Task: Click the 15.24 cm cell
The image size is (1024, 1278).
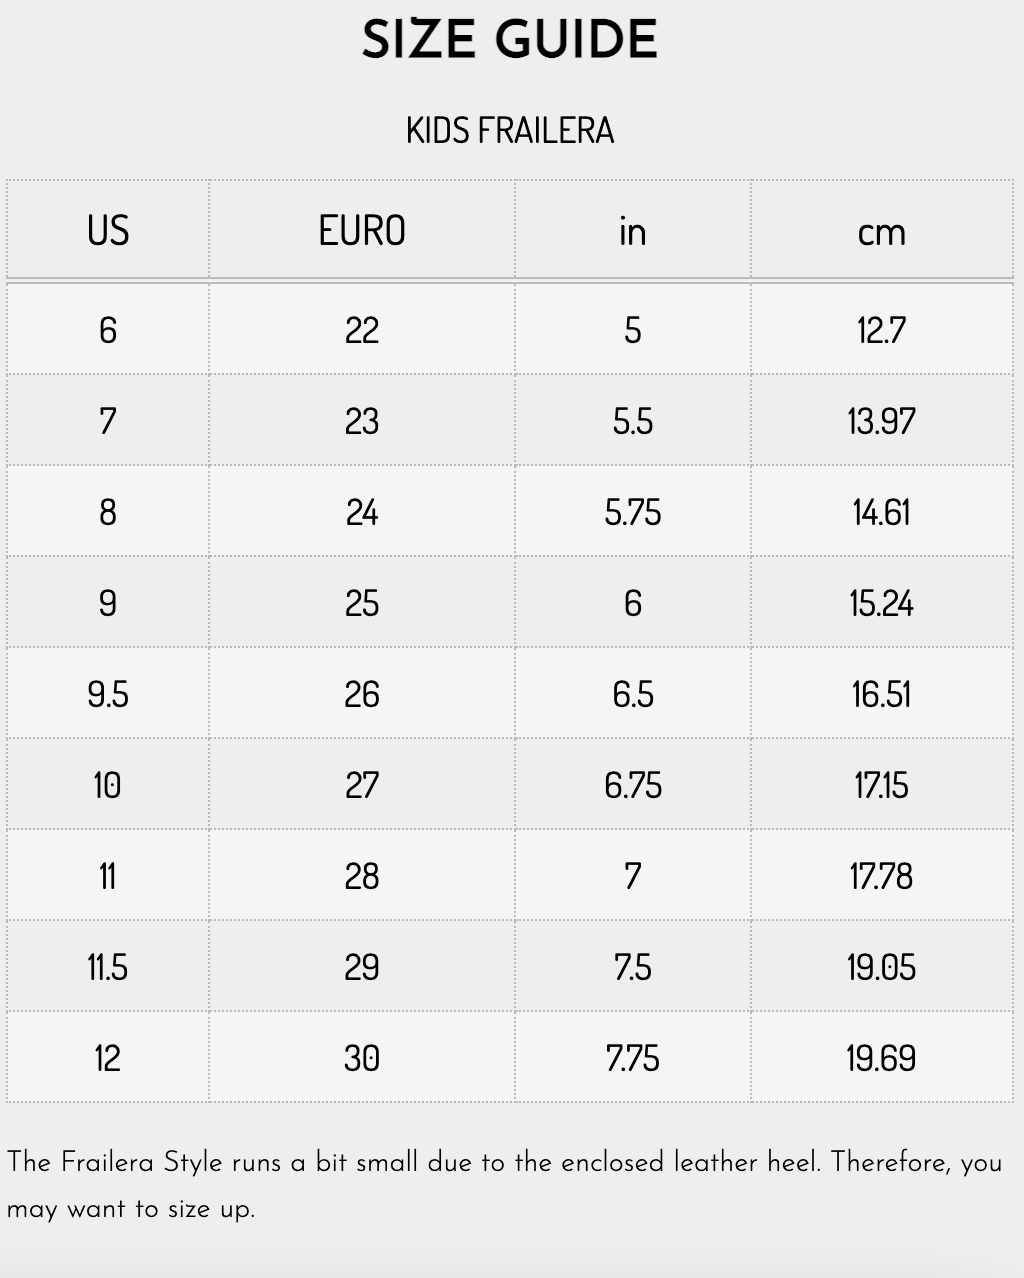Action: coord(881,603)
